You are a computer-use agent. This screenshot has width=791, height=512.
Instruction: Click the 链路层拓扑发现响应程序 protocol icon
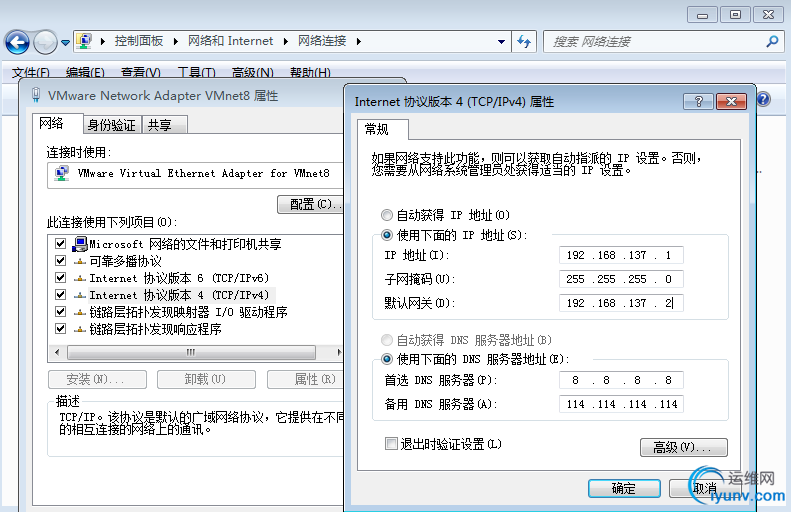click(80, 329)
